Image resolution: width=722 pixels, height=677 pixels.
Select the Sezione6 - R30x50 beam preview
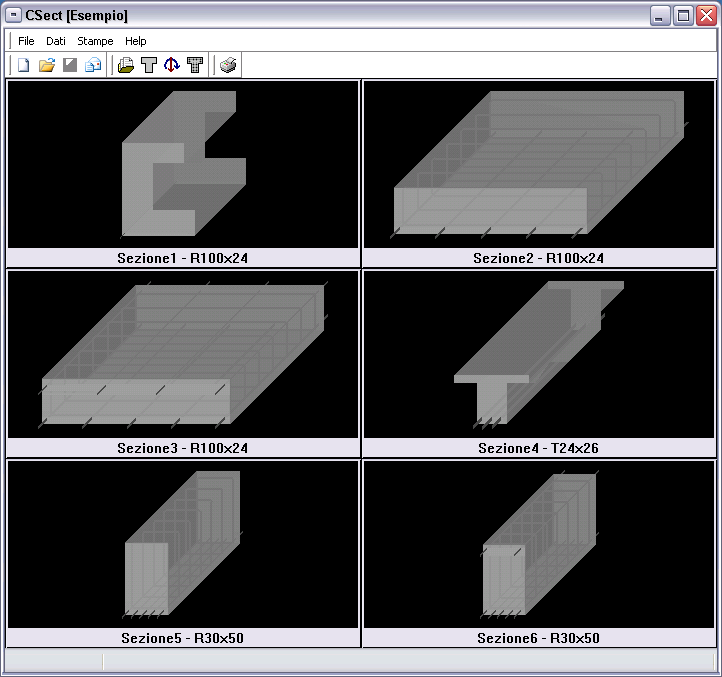[538, 544]
